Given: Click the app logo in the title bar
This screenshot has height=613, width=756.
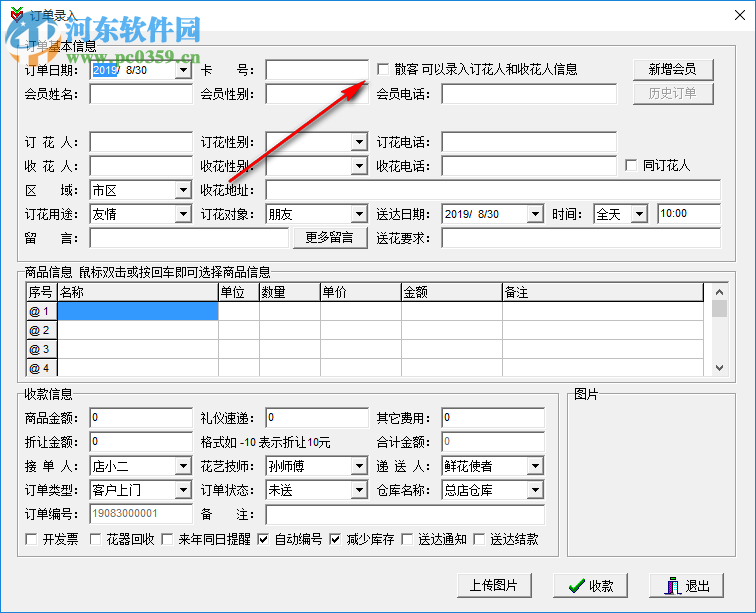Looking at the screenshot, I should (17, 14).
